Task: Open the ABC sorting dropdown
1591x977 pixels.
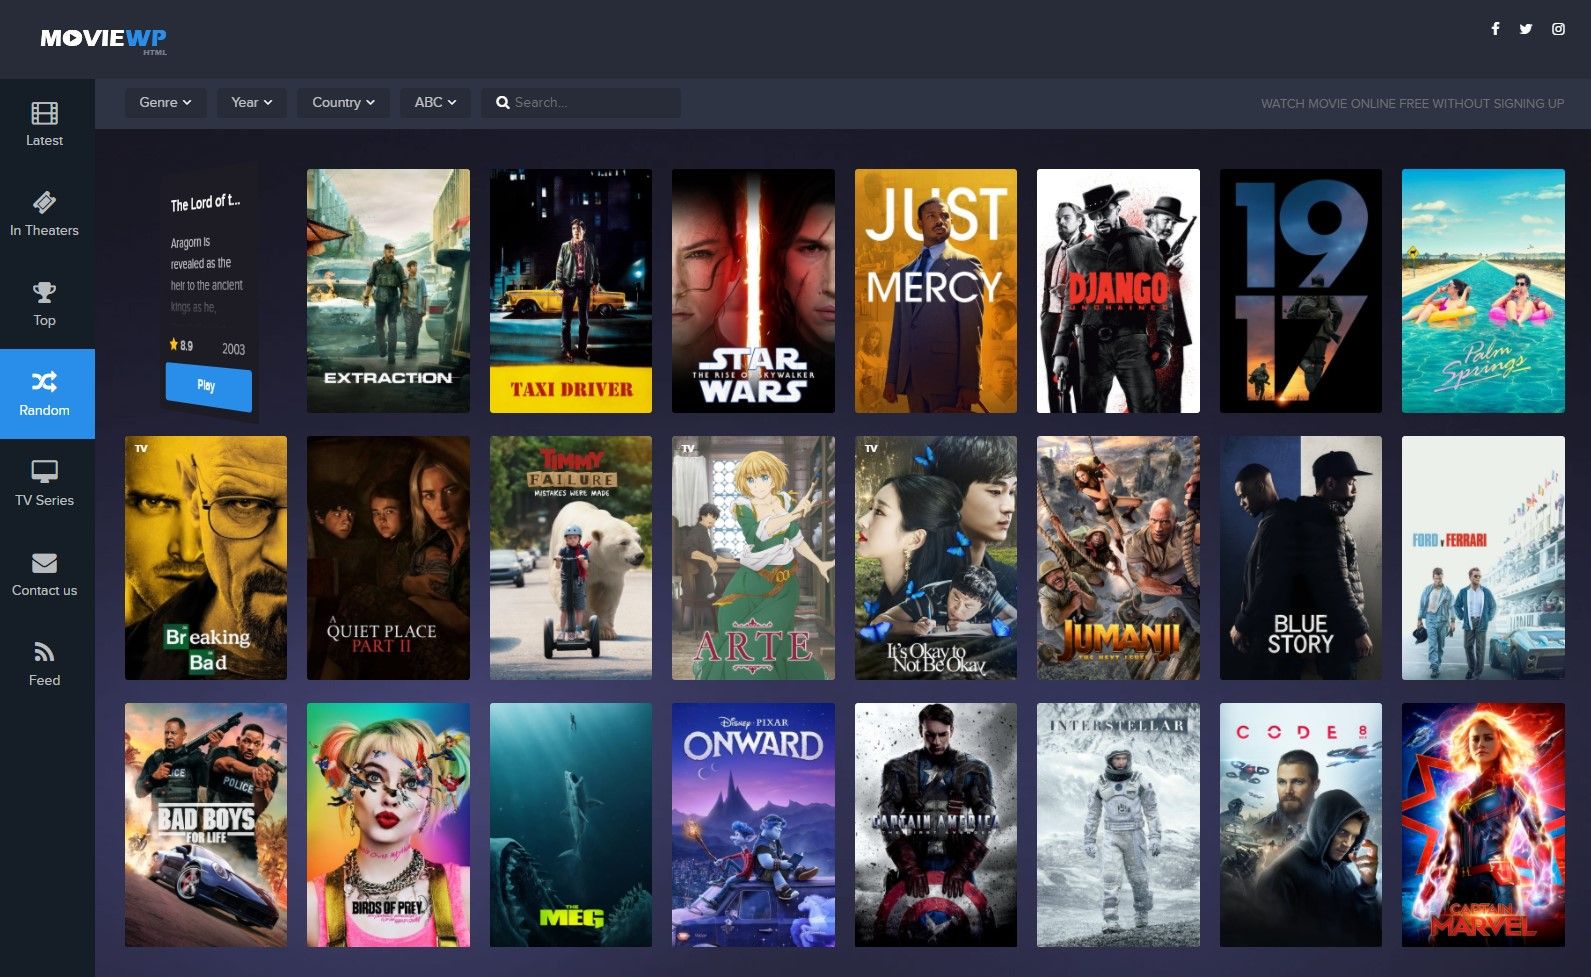Action: point(435,103)
